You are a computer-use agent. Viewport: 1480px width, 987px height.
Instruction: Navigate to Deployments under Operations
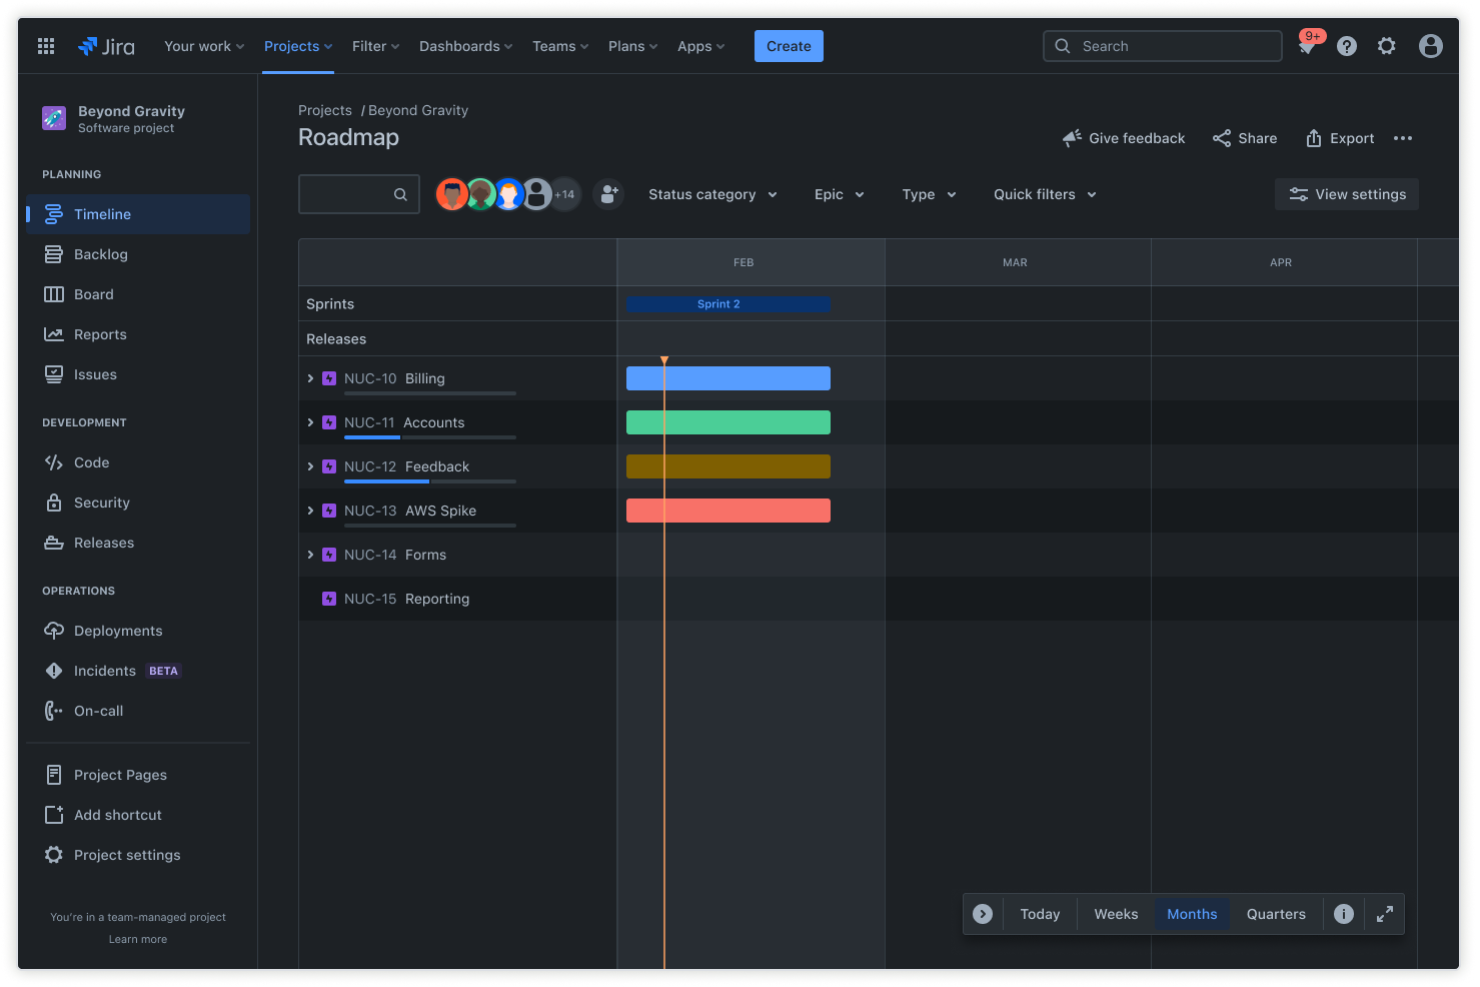click(x=117, y=630)
